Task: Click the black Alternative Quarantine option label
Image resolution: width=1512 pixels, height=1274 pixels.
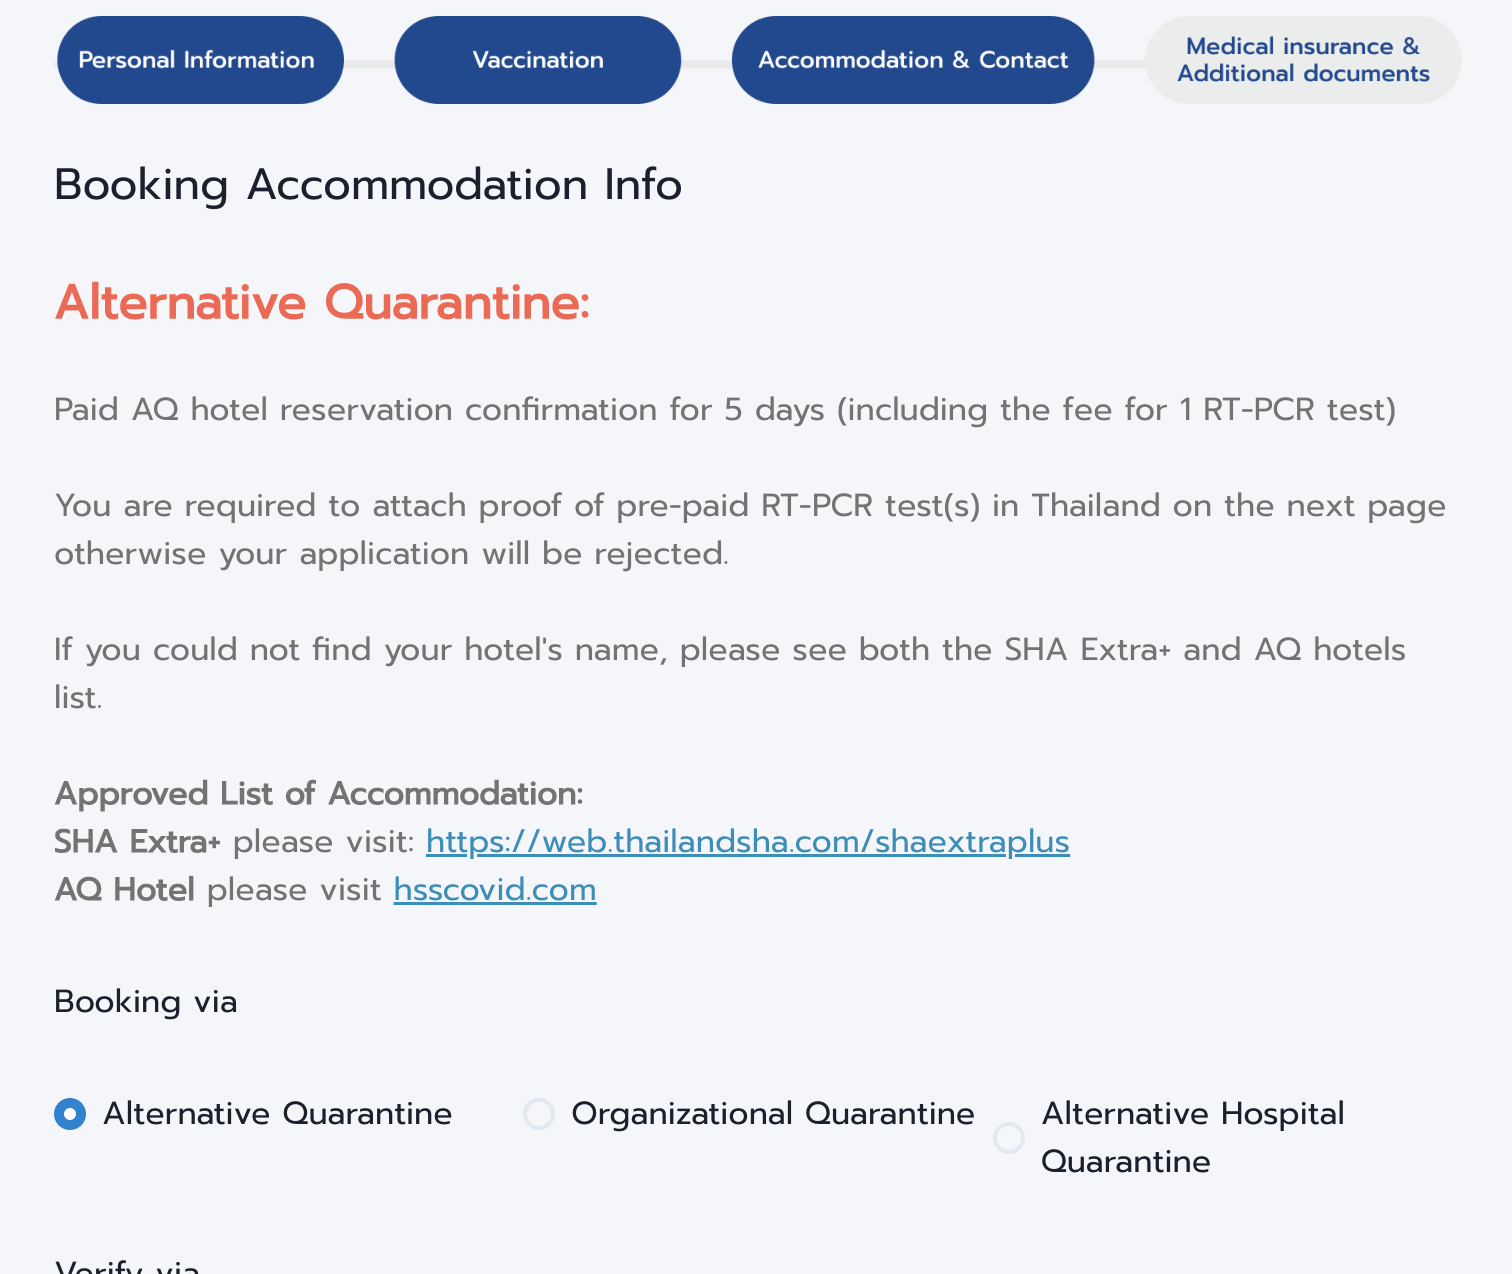Action: click(278, 1114)
